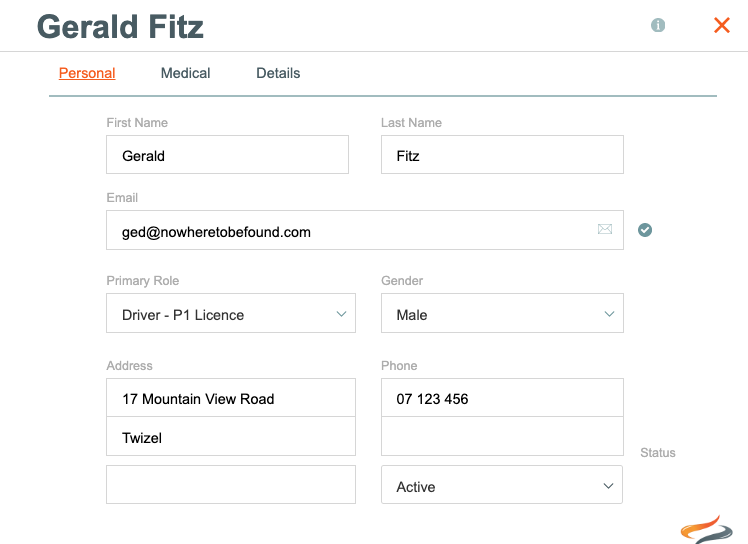This screenshot has width=748, height=544.
Task: Click the envelope icon in the Email field
Action: point(605,229)
